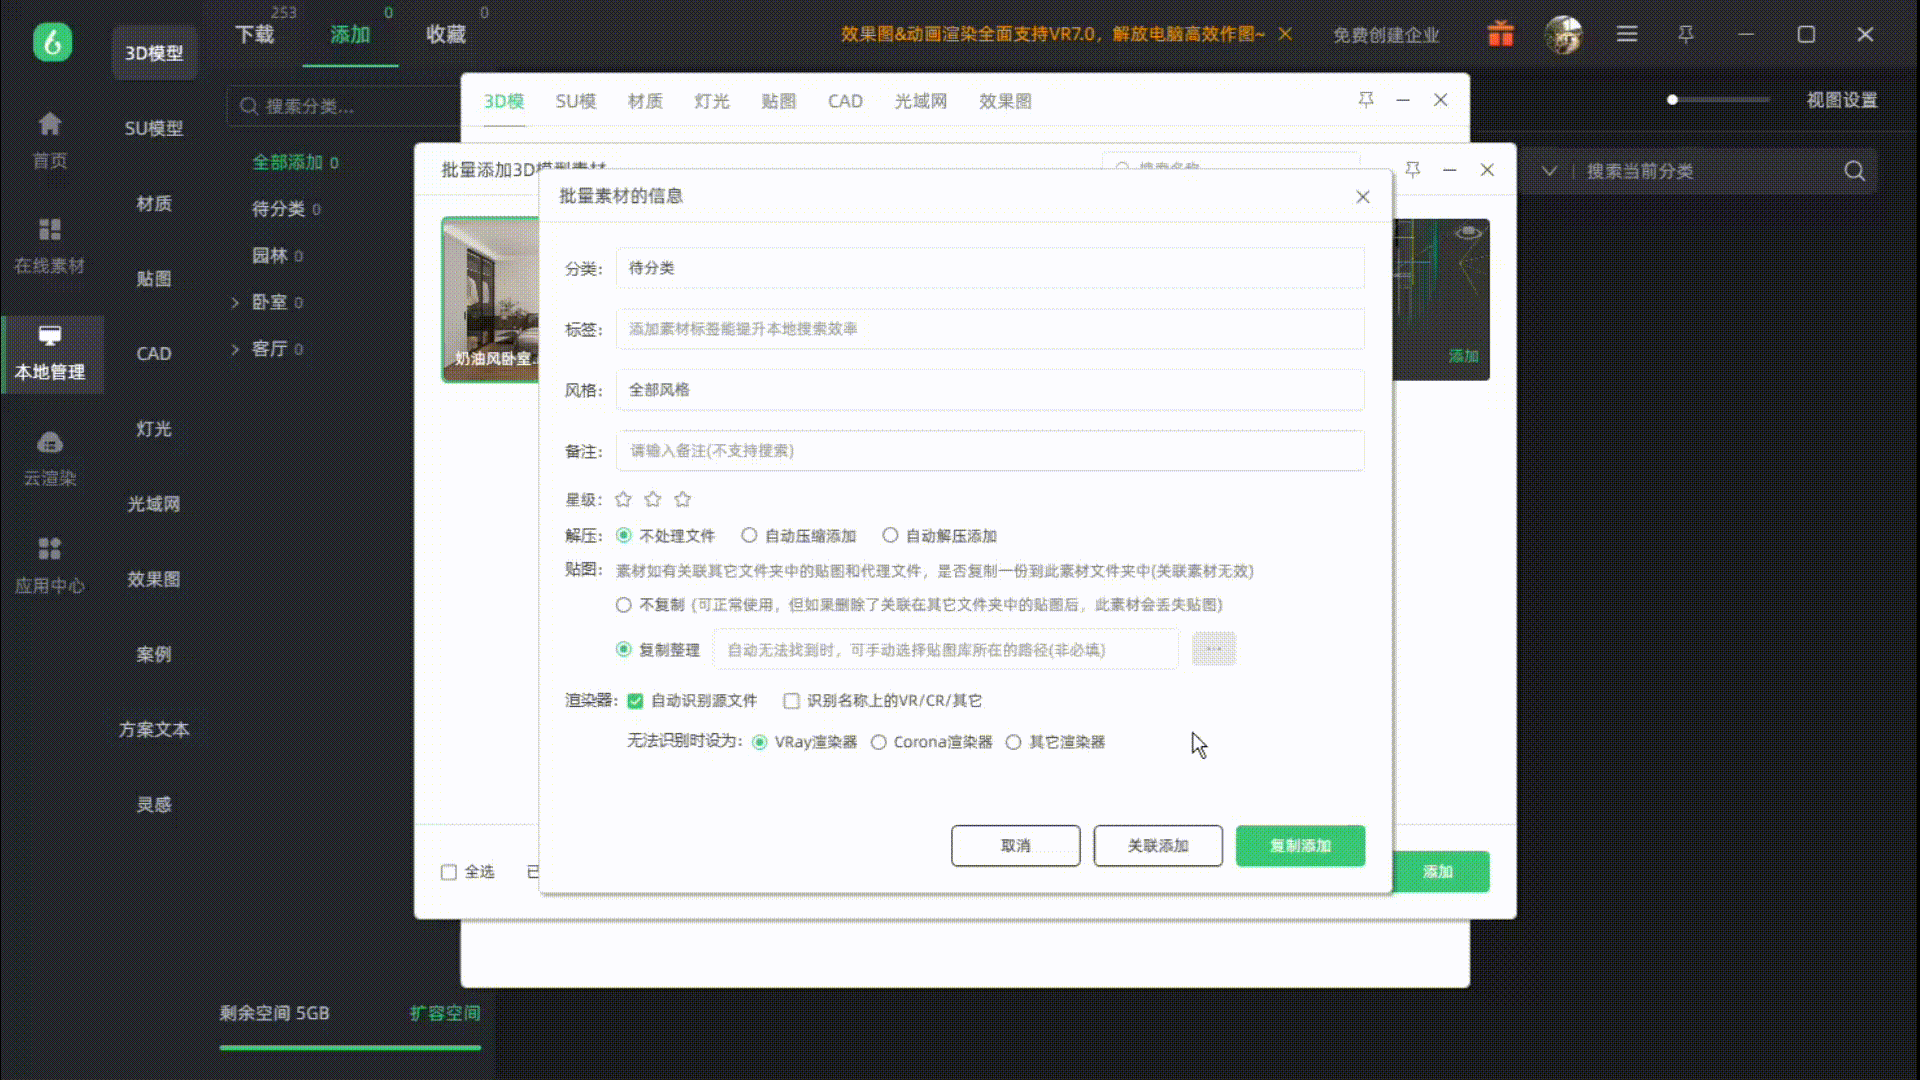The width and height of the screenshot is (1920, 1080).
Task: Close the 批量素材的信息 dialog
Action: coord(1362,197)
